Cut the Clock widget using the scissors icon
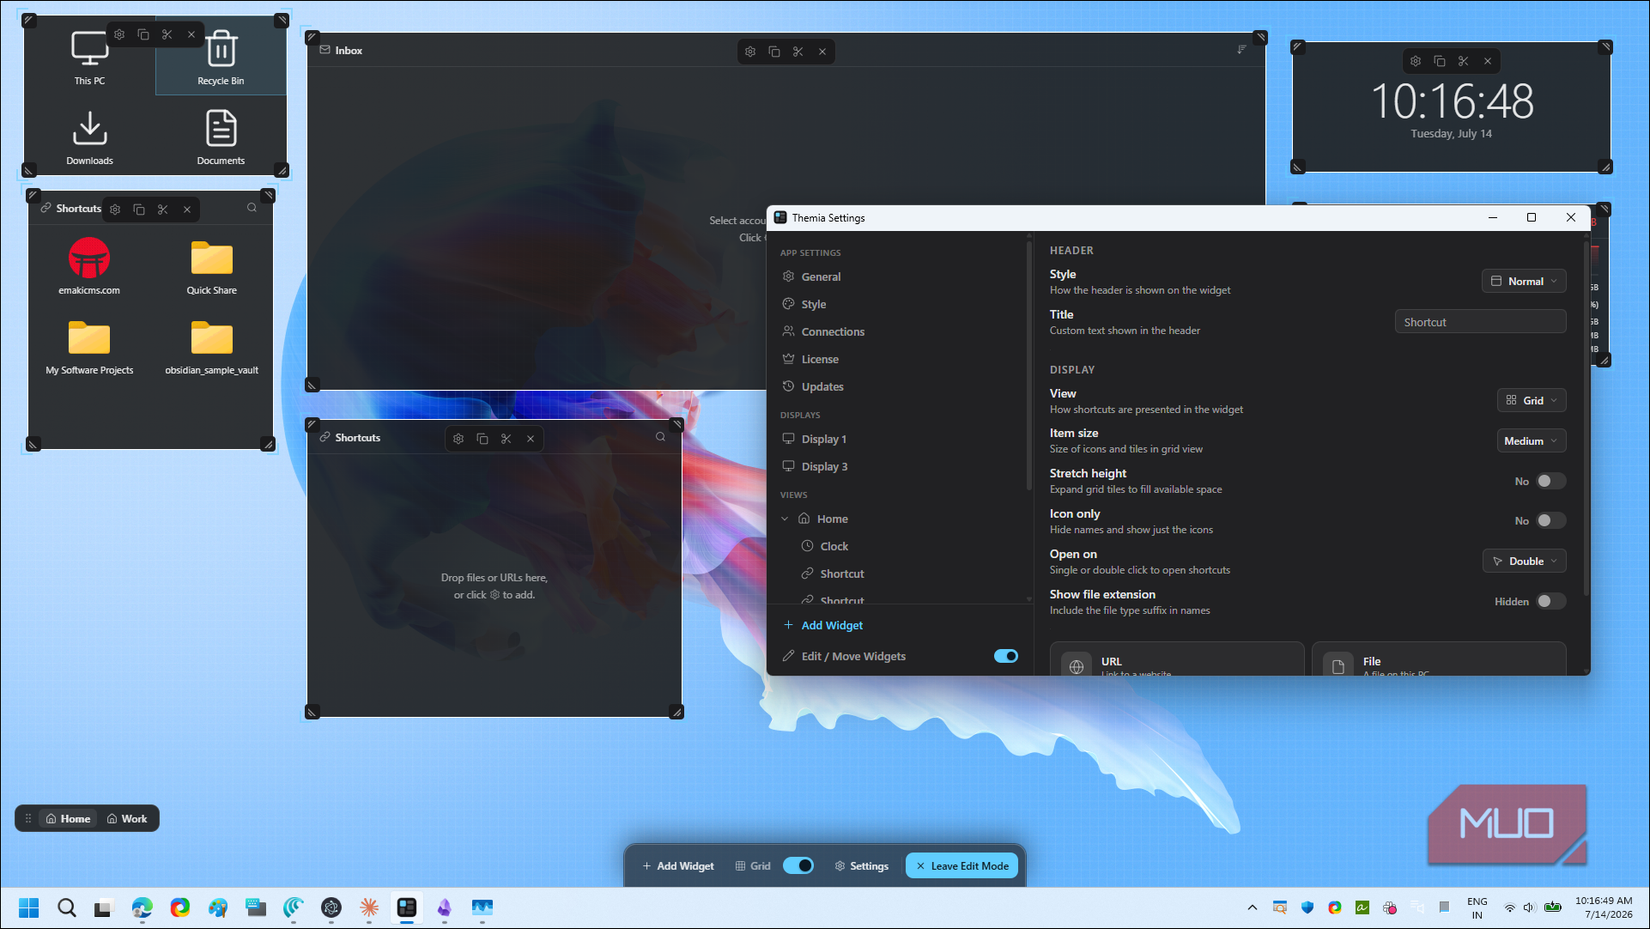Viewport: 1650px width, 929px height. 1463,61
